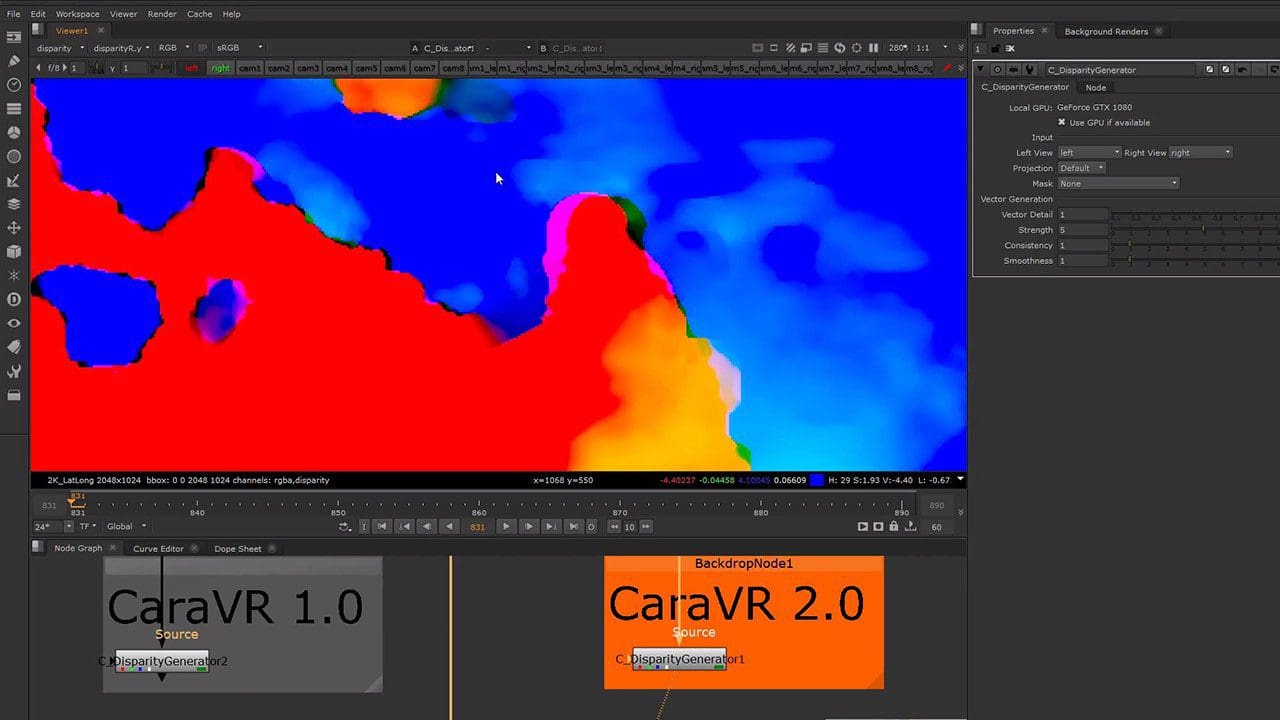1280x720 pixels.
Task: Click the viewer target ROI icon
Action: (x=856, y=48)
